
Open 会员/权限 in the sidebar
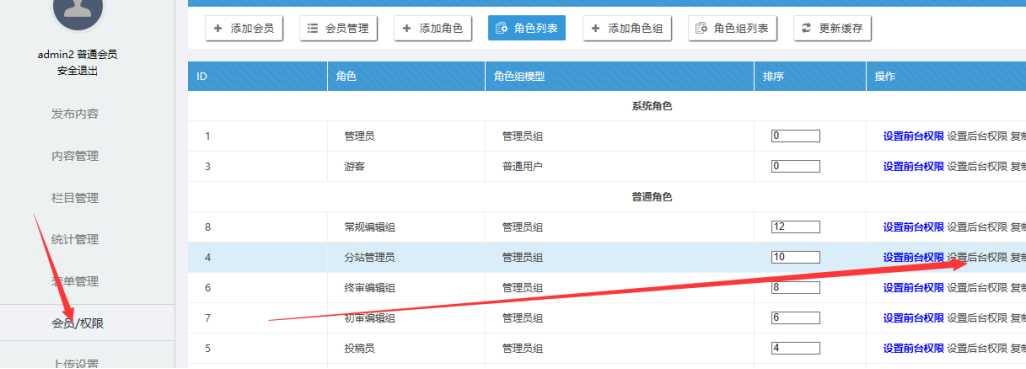tap(78, 323)
